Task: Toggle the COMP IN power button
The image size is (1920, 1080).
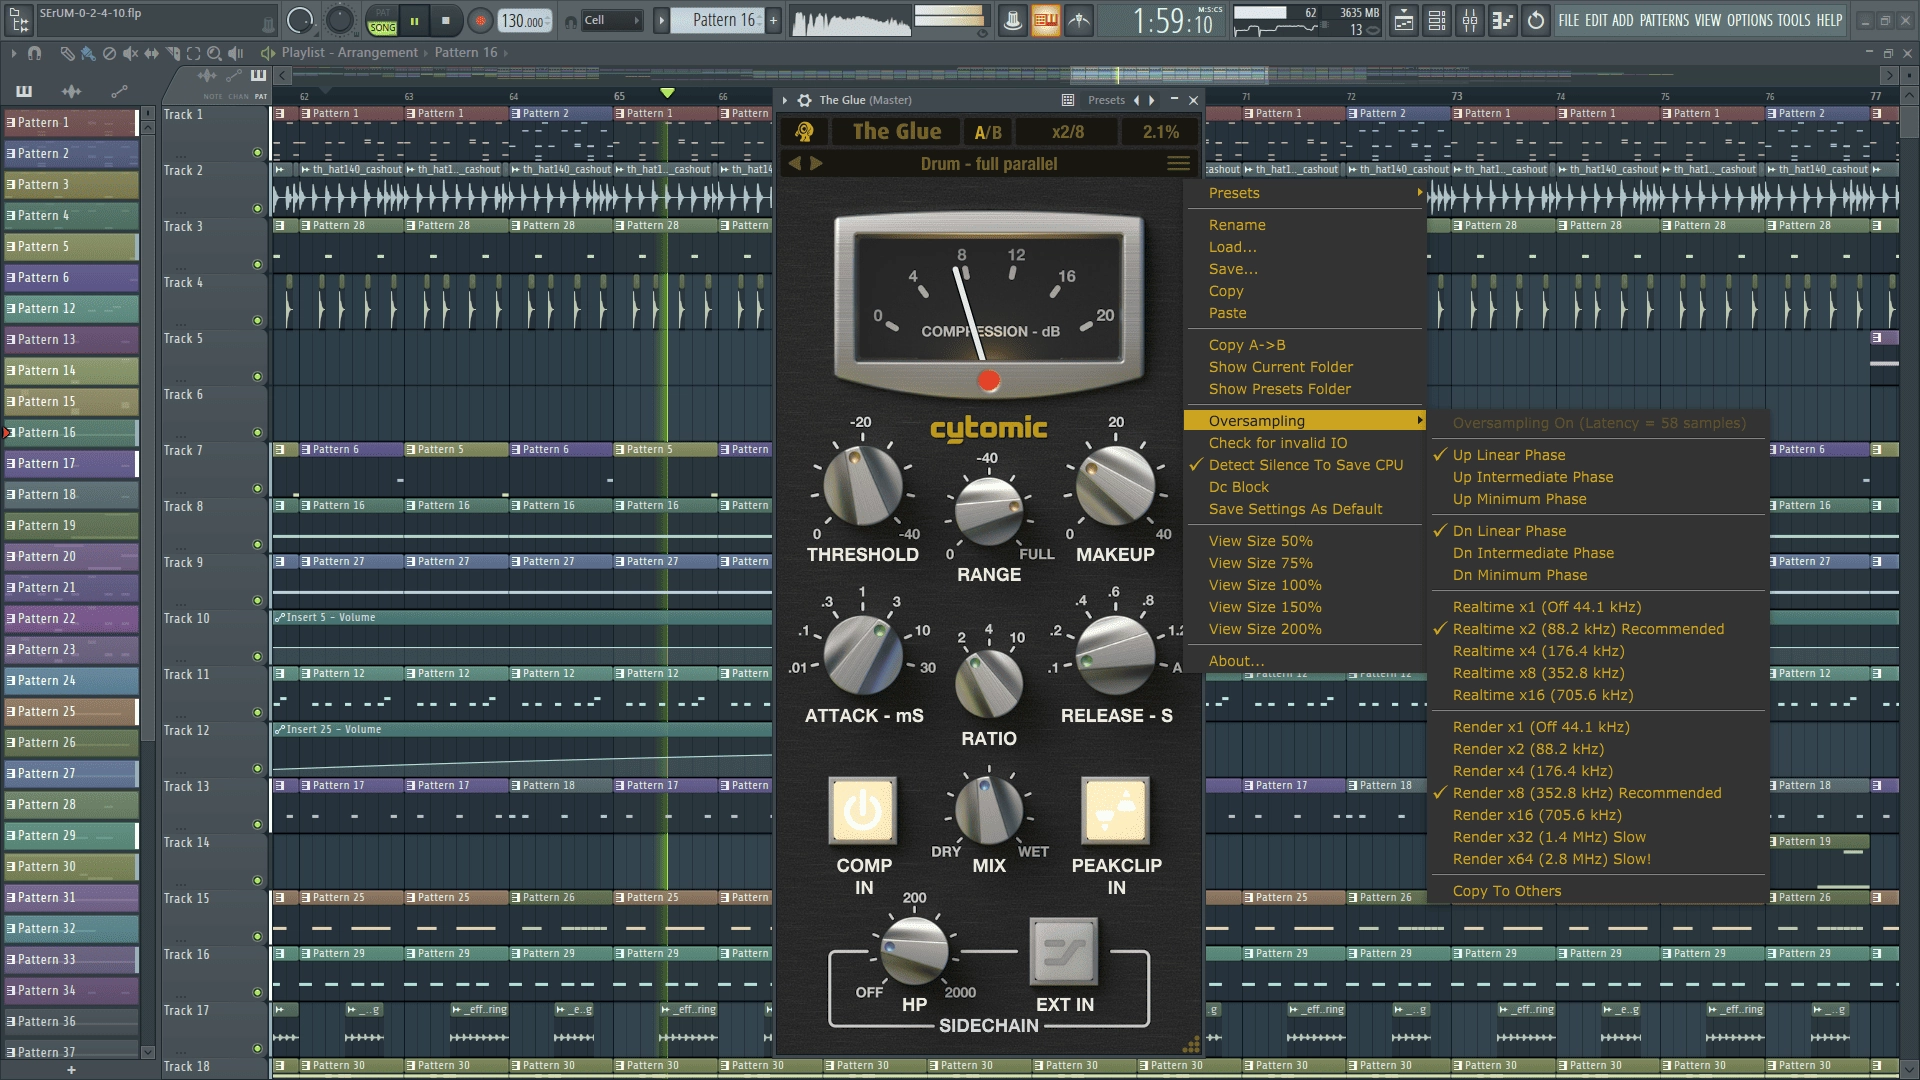Action: pyautogui.click(x=862, y=811)
